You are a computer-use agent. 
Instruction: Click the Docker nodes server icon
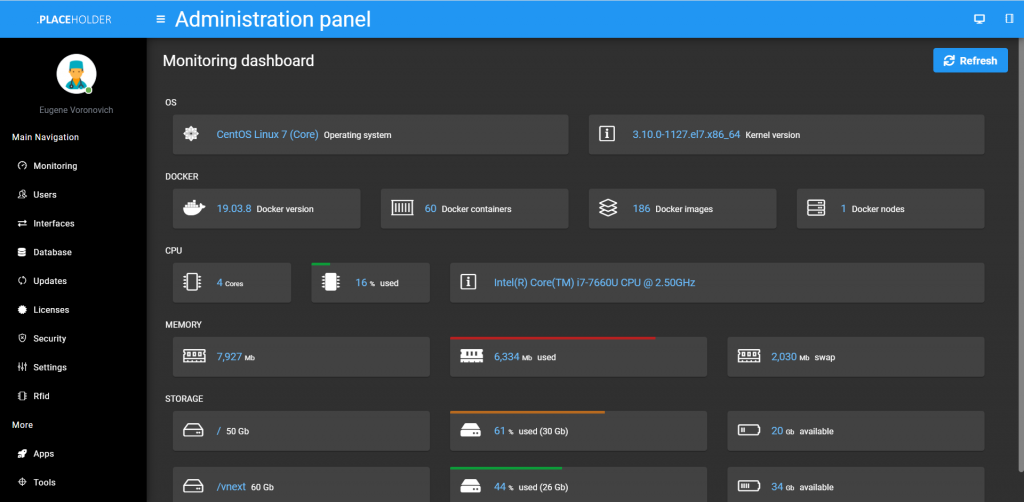(x=817, y=208)
